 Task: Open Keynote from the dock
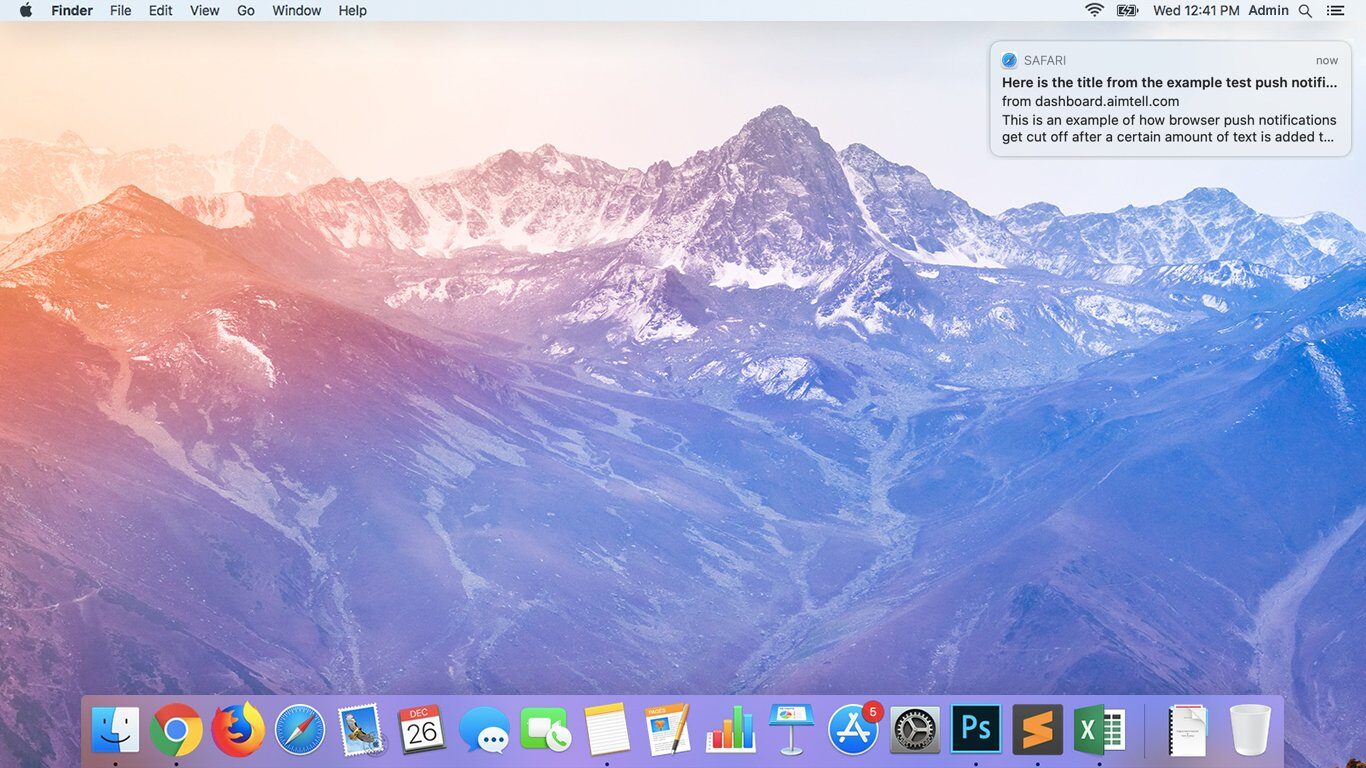(x=792, y=728)
